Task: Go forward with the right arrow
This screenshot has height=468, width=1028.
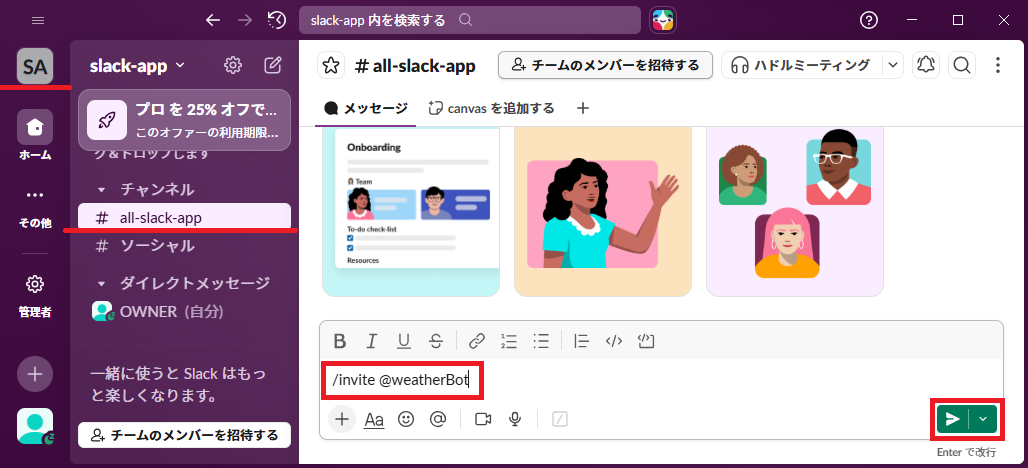Action: (245, 20)
